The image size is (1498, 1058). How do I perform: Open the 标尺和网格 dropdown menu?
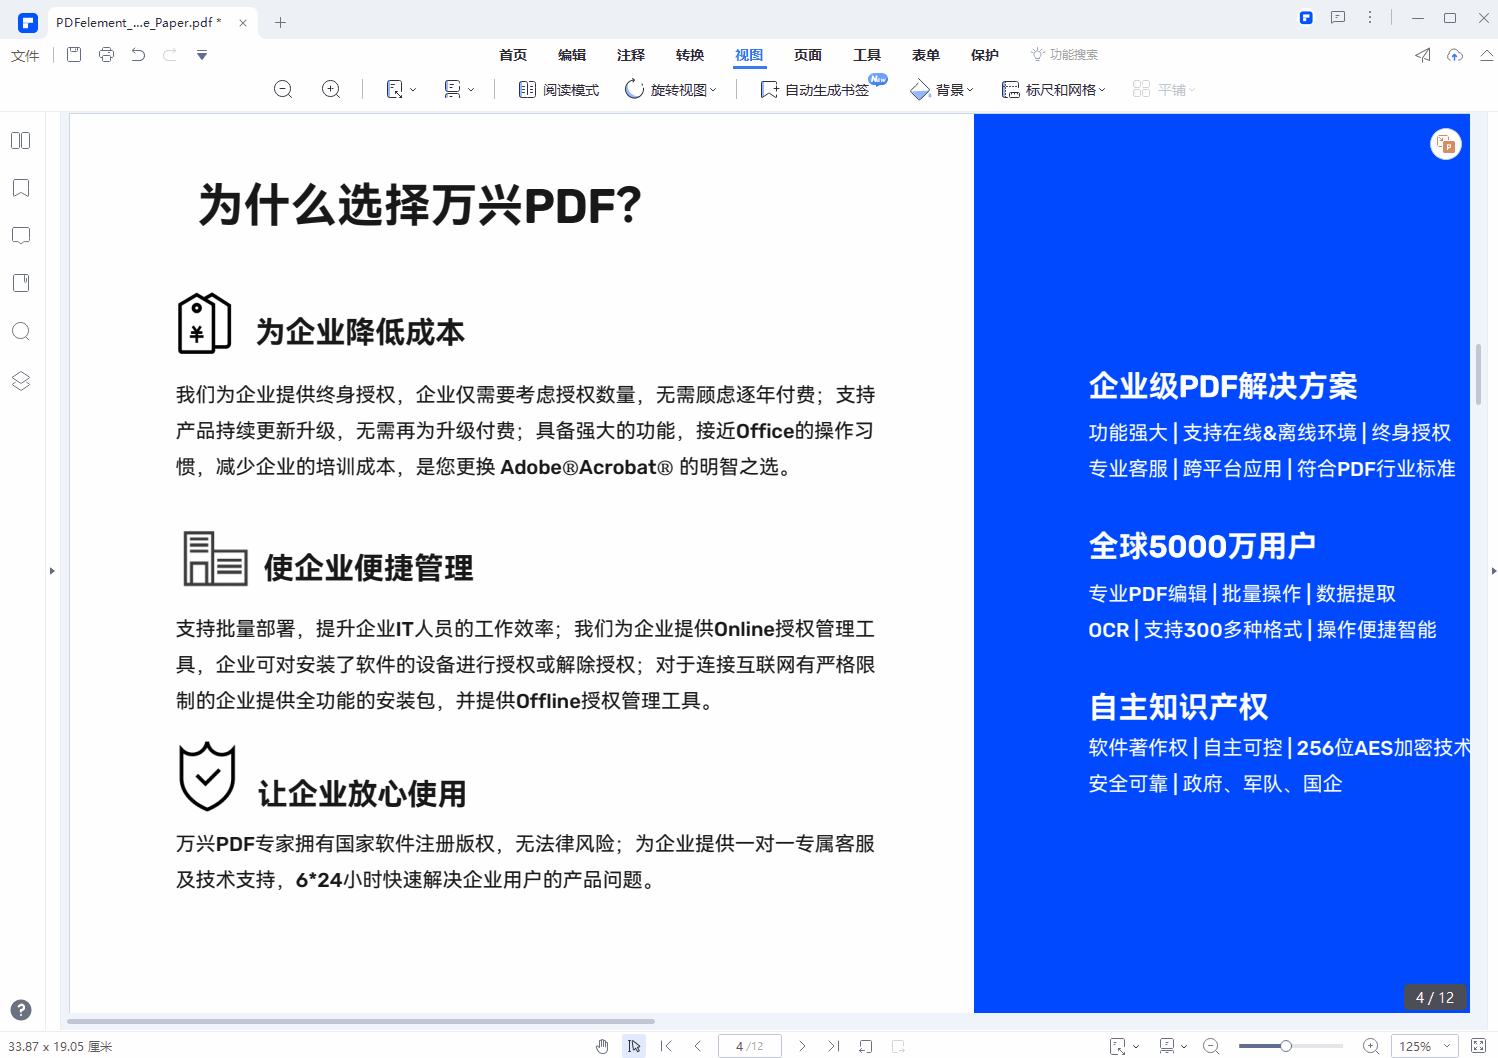pos(1053,88)
